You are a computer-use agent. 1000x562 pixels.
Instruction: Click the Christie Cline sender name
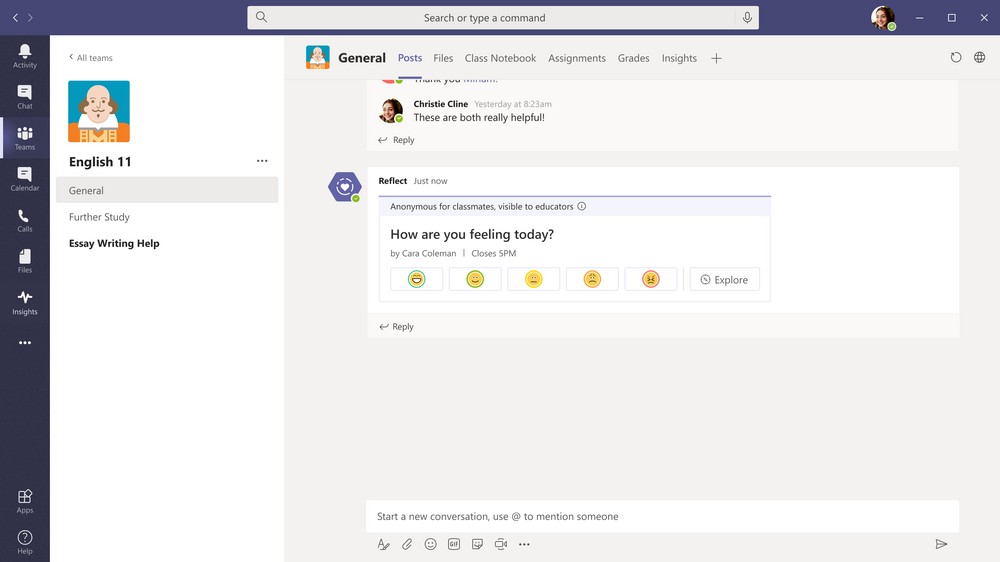[441, 104]
